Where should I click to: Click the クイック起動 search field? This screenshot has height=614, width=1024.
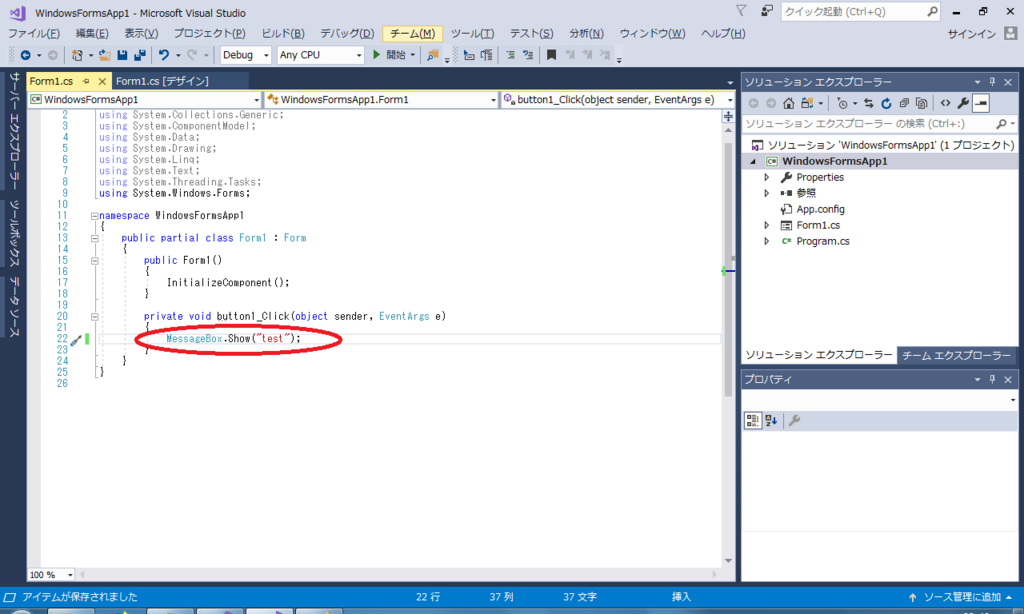tap(861, 12)
